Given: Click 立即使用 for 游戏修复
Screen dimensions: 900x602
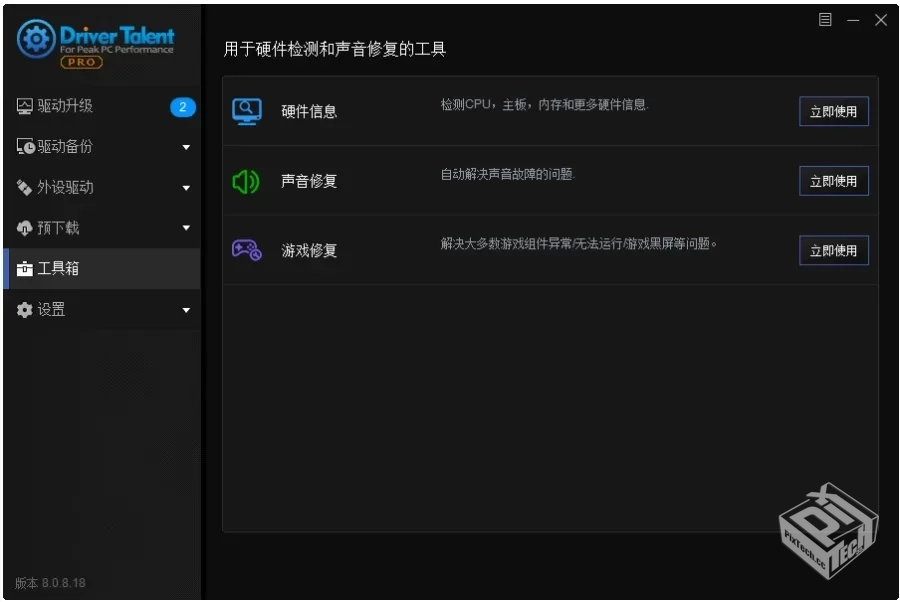Looking at the screenshot, I should 833,250.
